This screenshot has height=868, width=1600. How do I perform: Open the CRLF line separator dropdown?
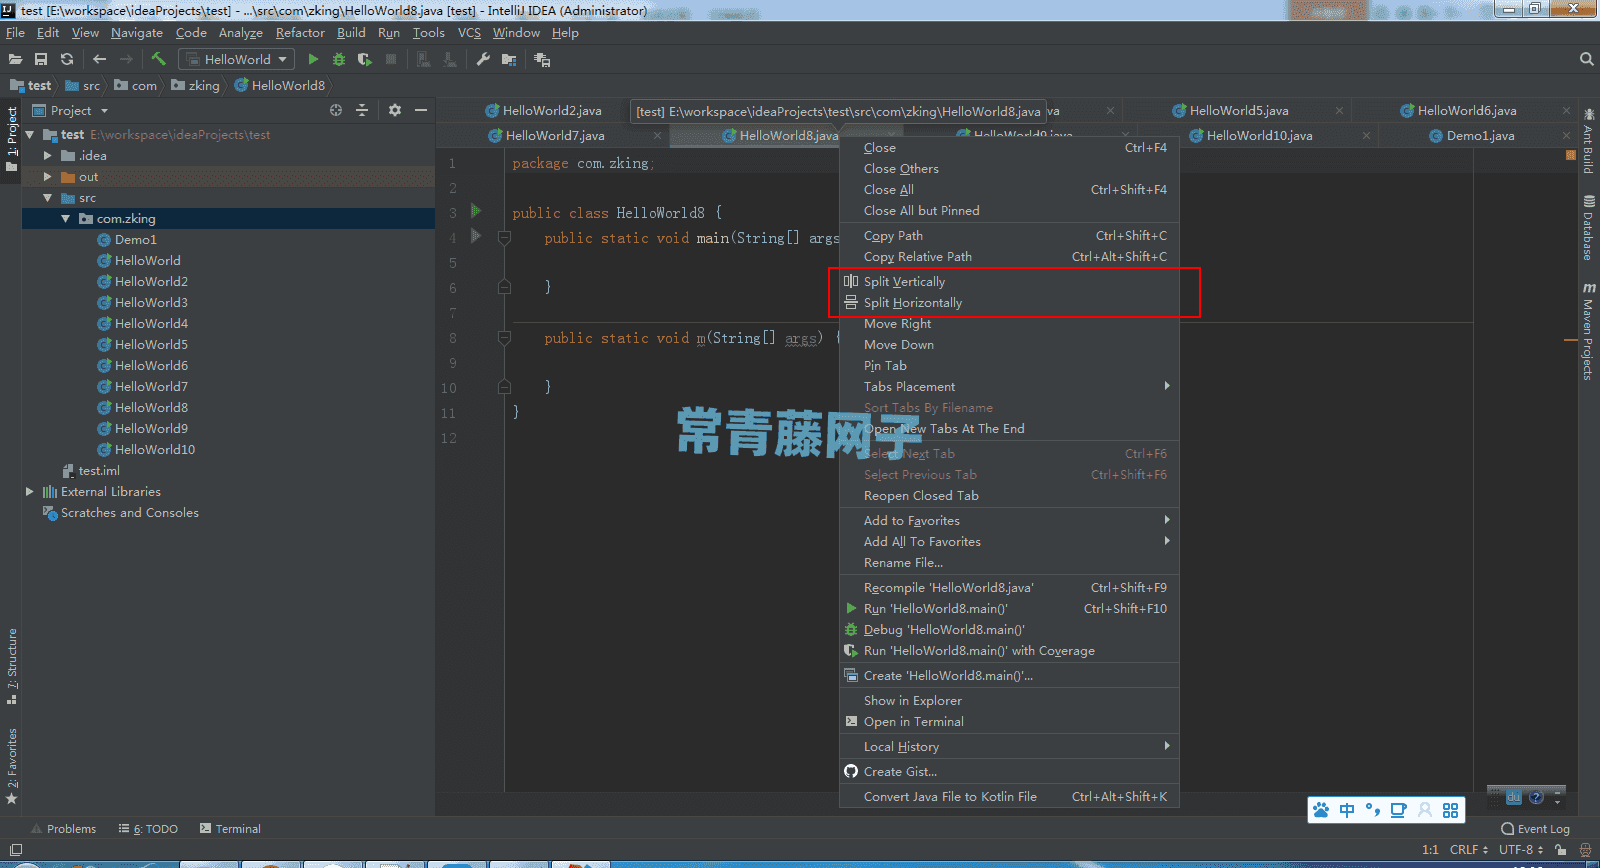1468,849
